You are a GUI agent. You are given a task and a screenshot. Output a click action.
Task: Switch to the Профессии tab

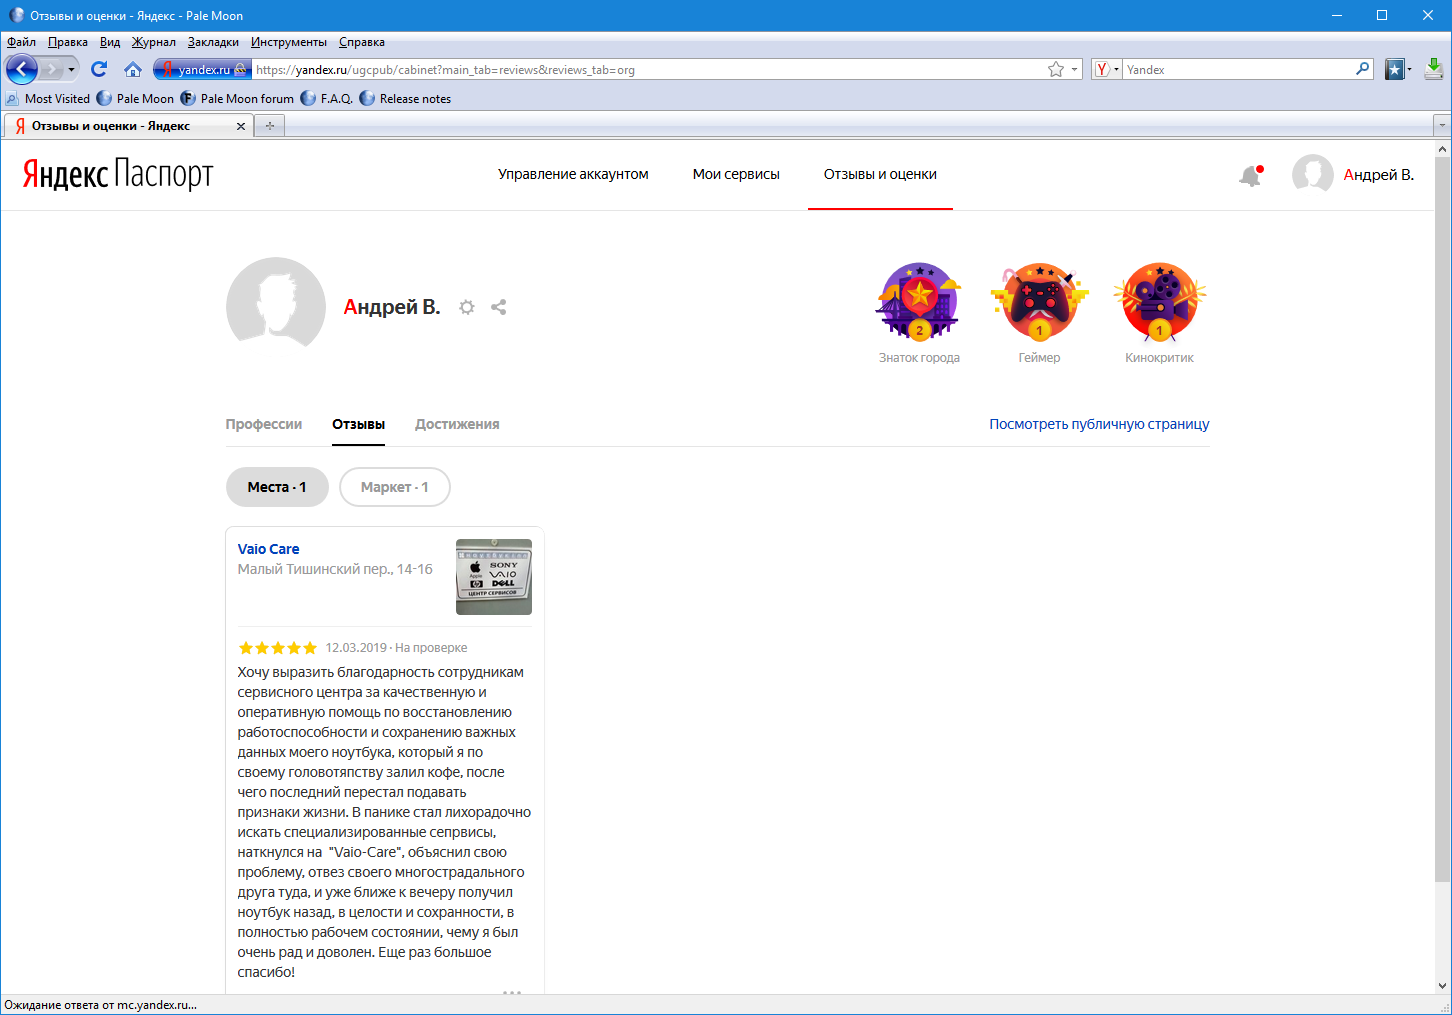pyautogui.click(x=263, y=424)
